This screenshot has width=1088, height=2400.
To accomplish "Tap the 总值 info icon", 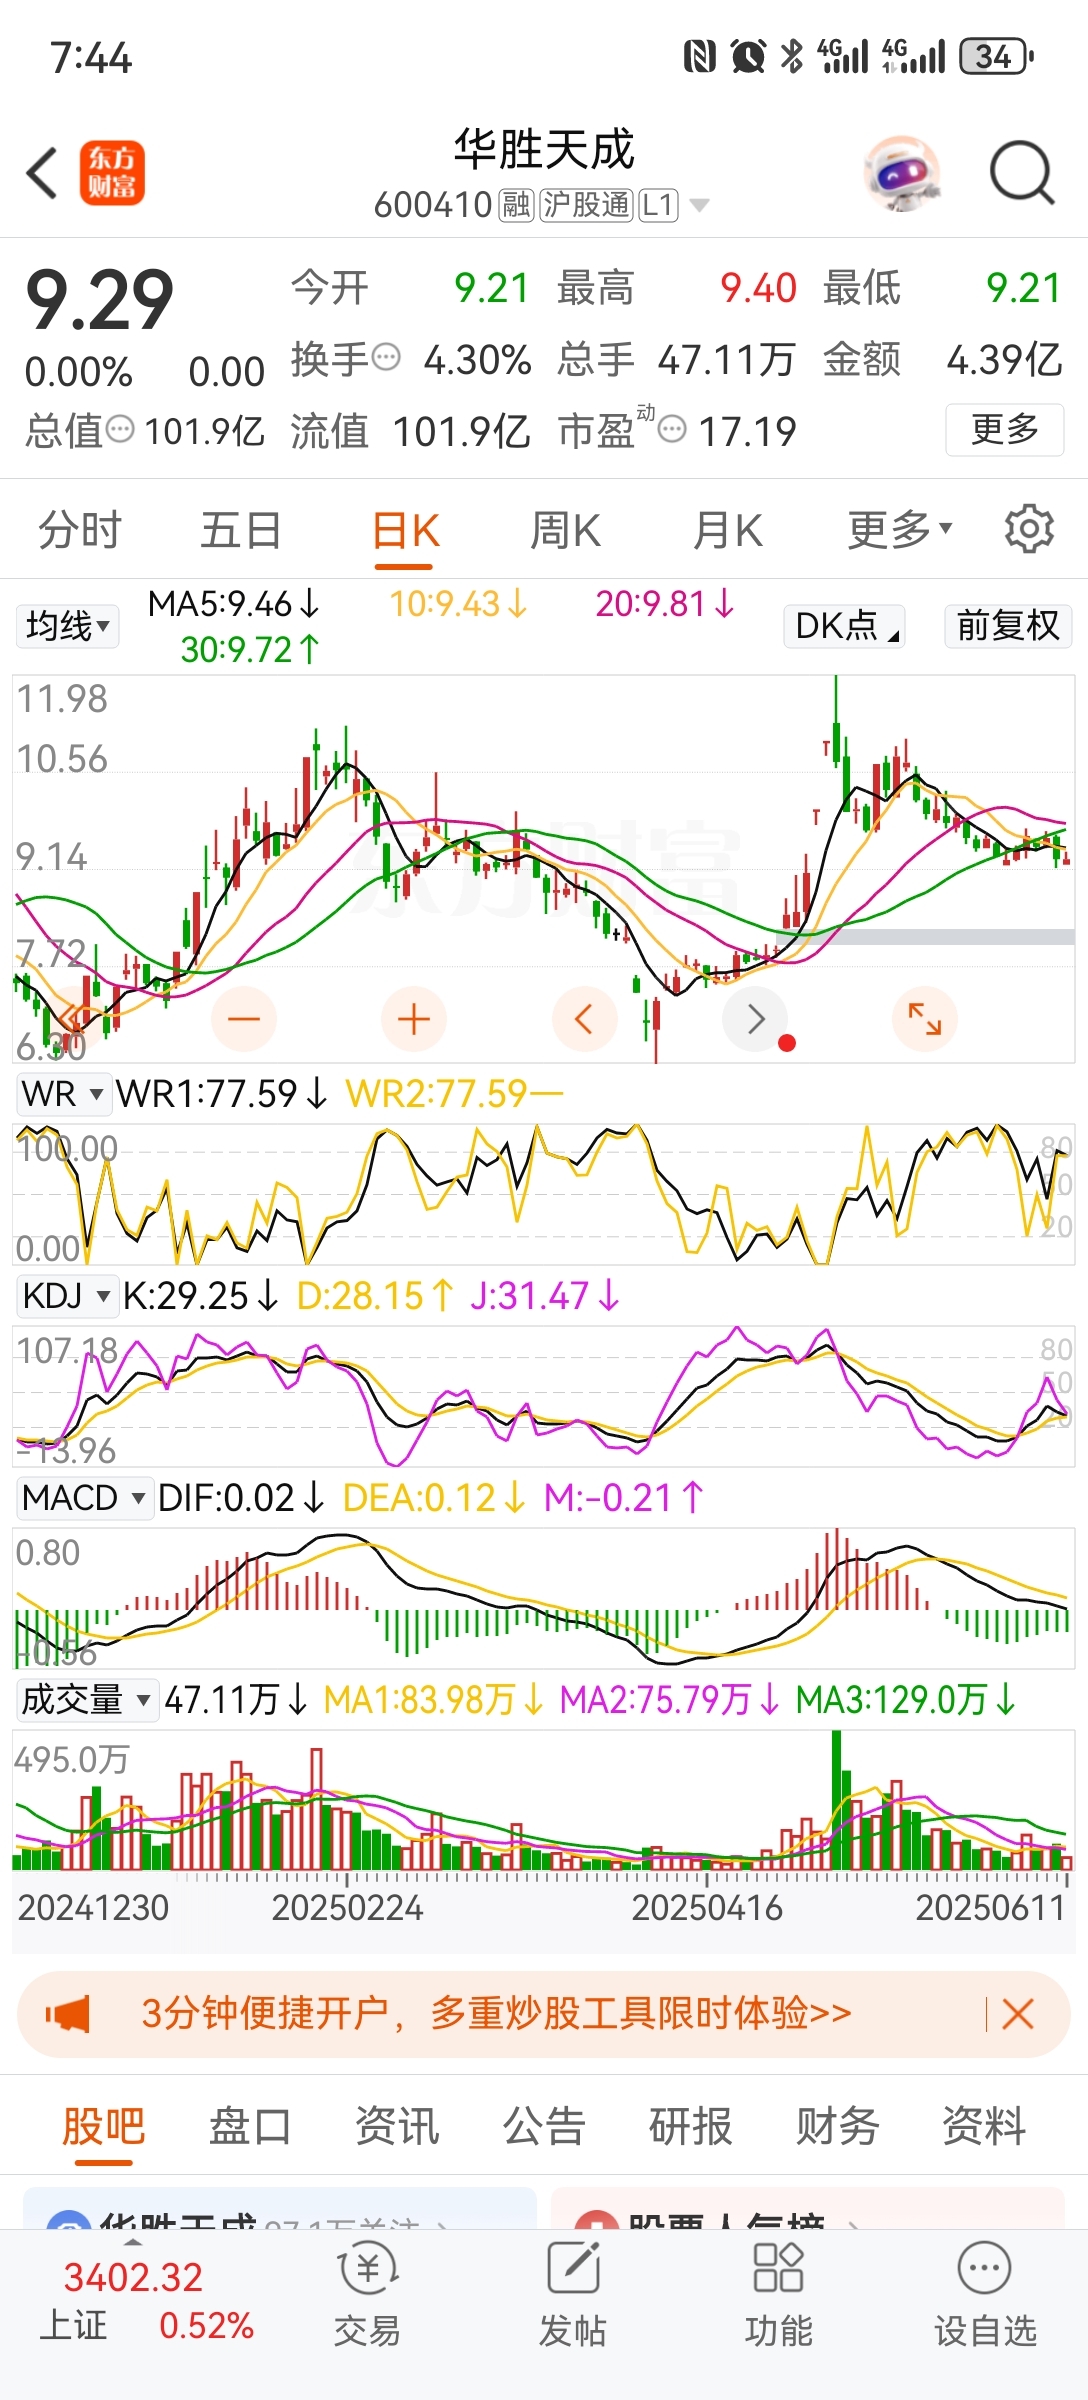I will pyautogui.click(x=120, y=430).
